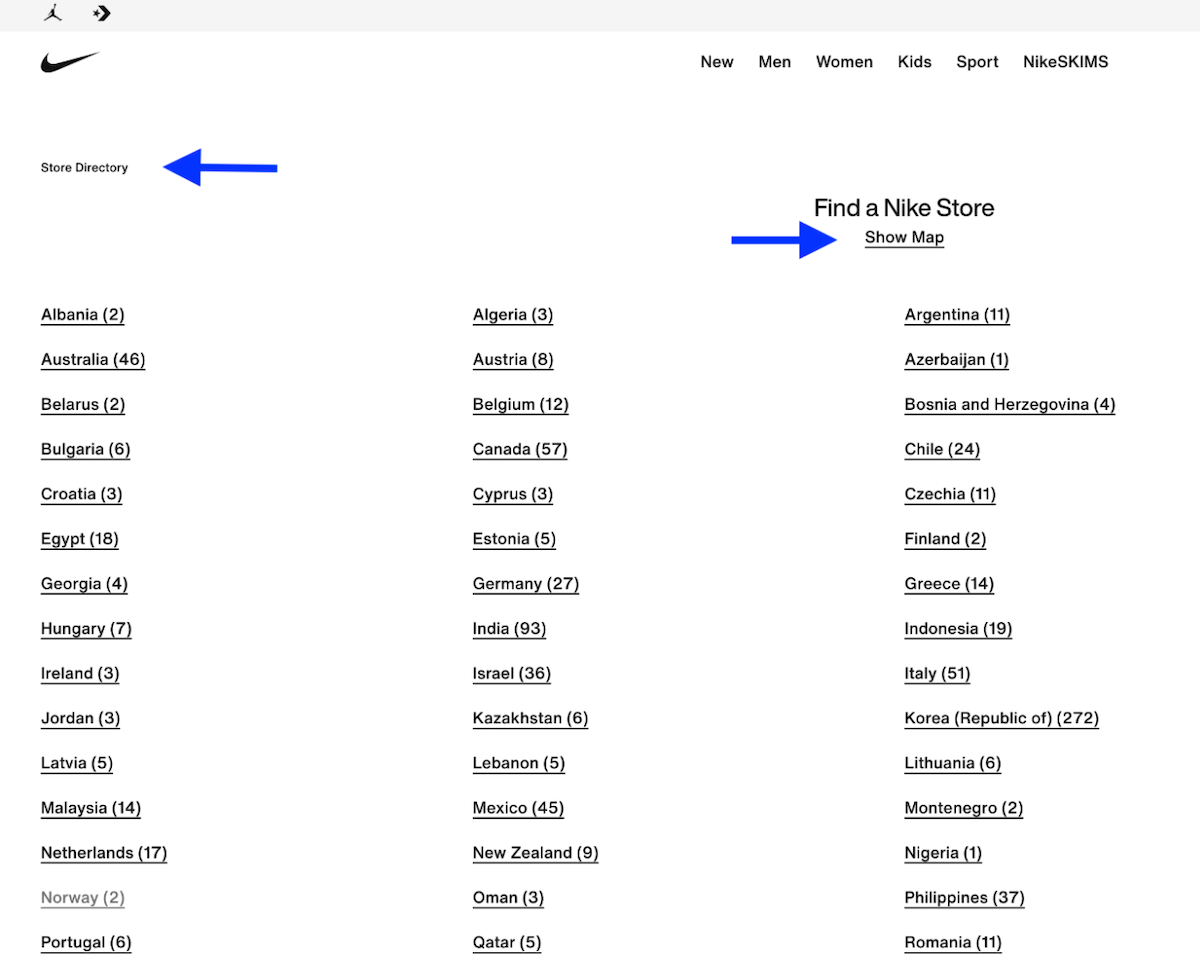Show the store map
Screen dimensions: 1200x970
[x=904, y=237]
